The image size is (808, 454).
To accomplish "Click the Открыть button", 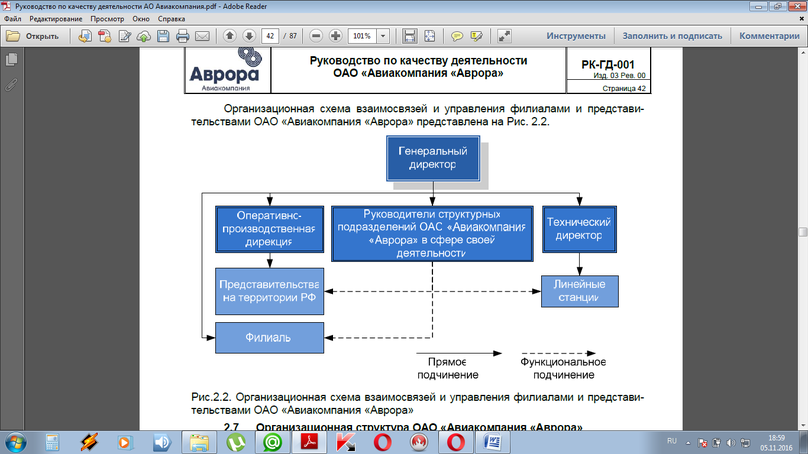I will 32,36.
